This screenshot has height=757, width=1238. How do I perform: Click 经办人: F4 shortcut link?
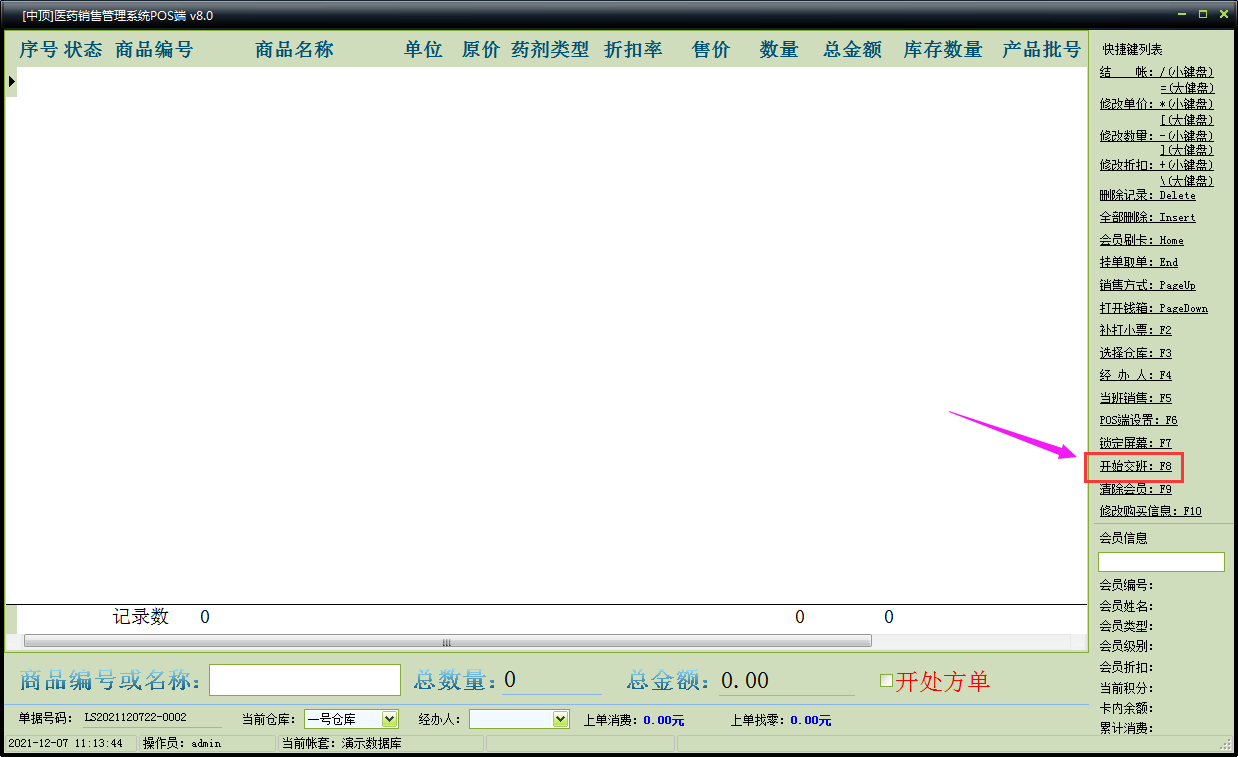coord(1135,375)
